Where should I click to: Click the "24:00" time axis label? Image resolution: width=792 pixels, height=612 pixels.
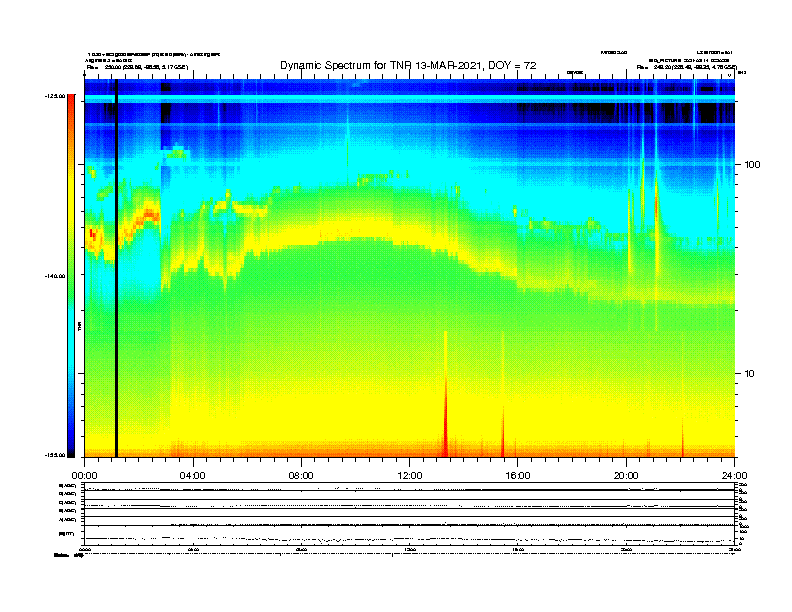[x=734, y=476]
